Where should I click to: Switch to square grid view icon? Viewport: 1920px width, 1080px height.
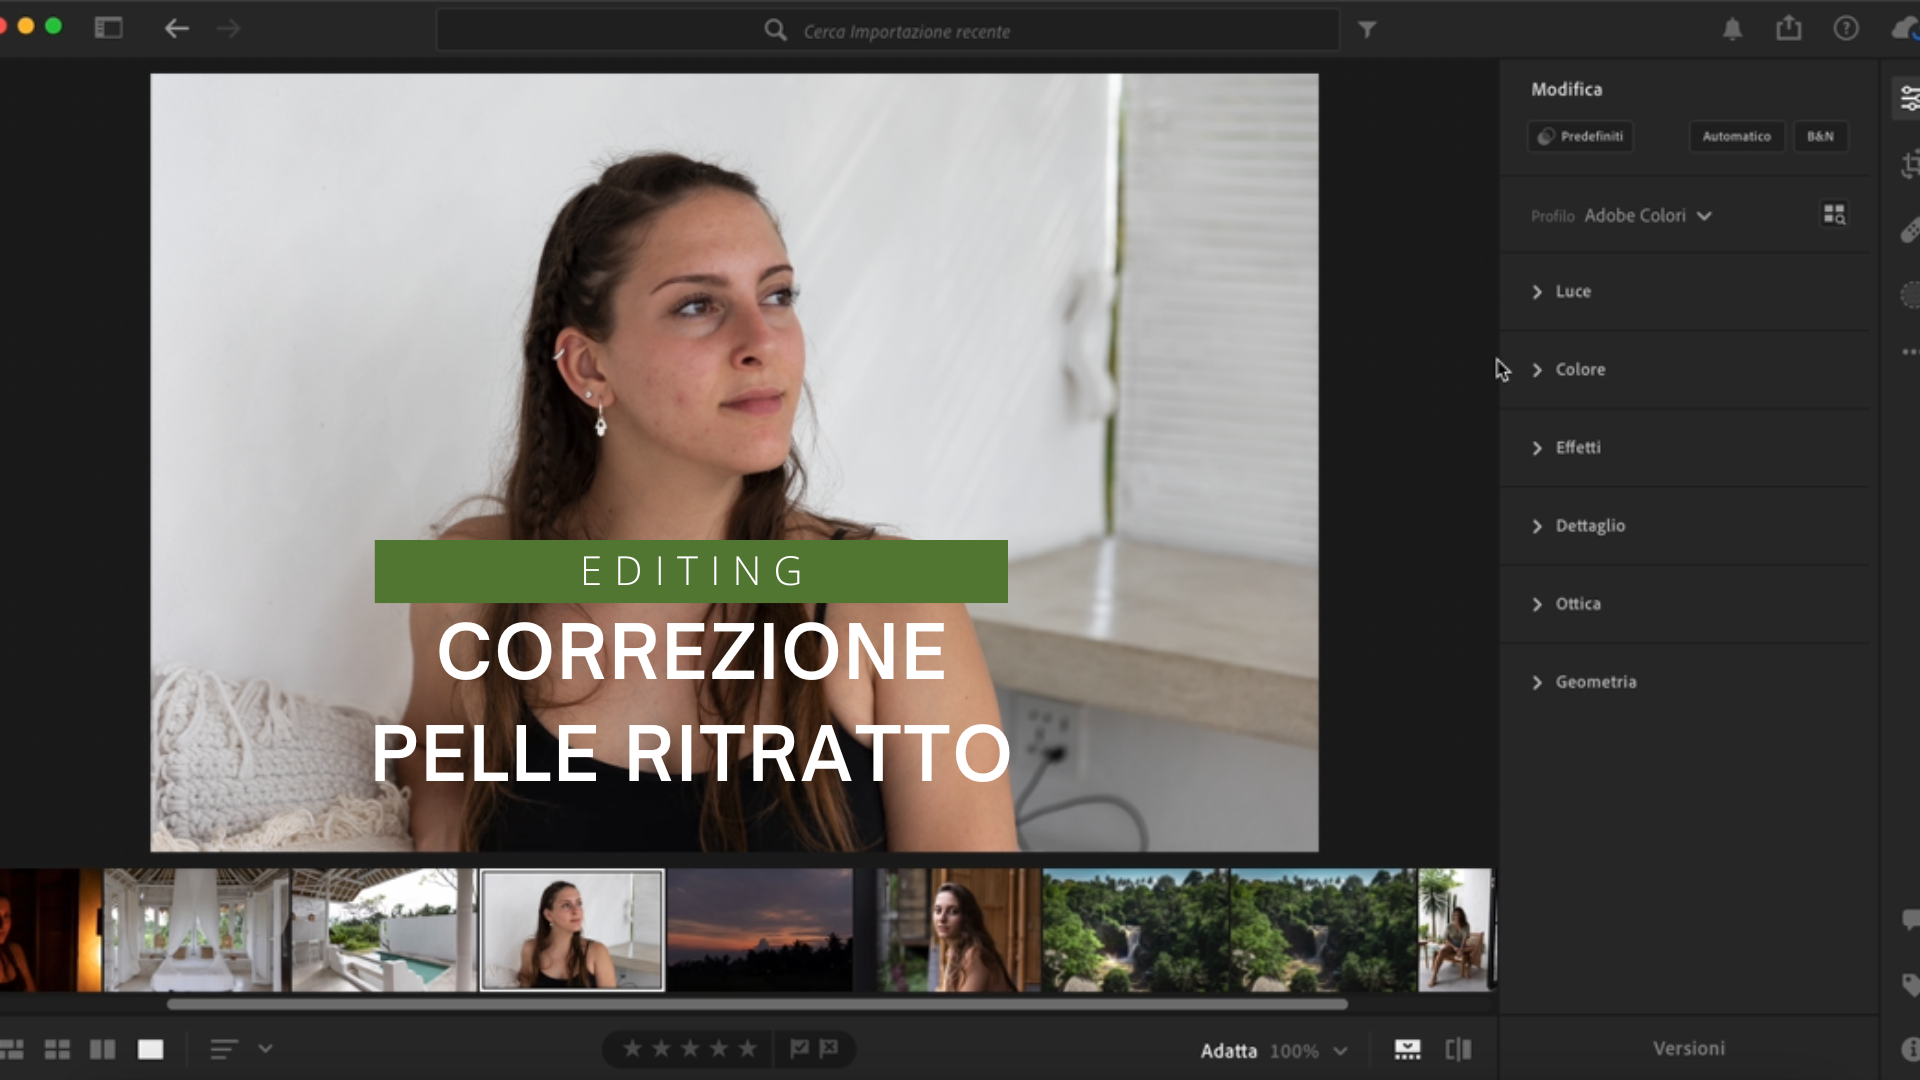[57, 1049]
